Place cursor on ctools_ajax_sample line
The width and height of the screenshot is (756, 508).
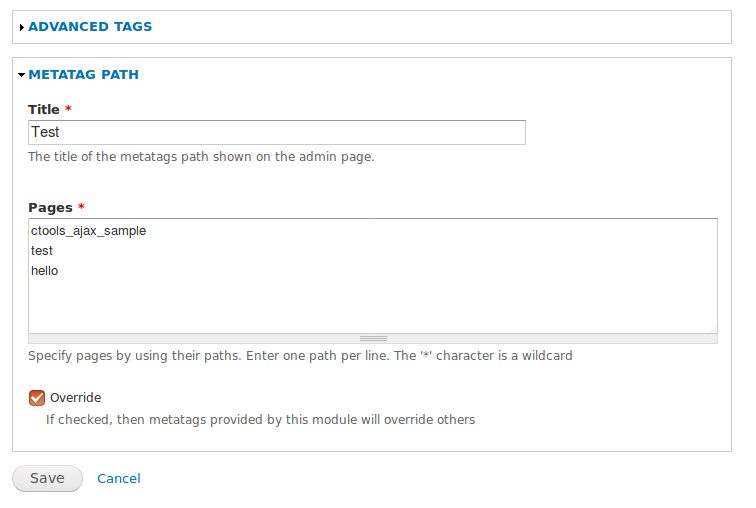(88, 231)
